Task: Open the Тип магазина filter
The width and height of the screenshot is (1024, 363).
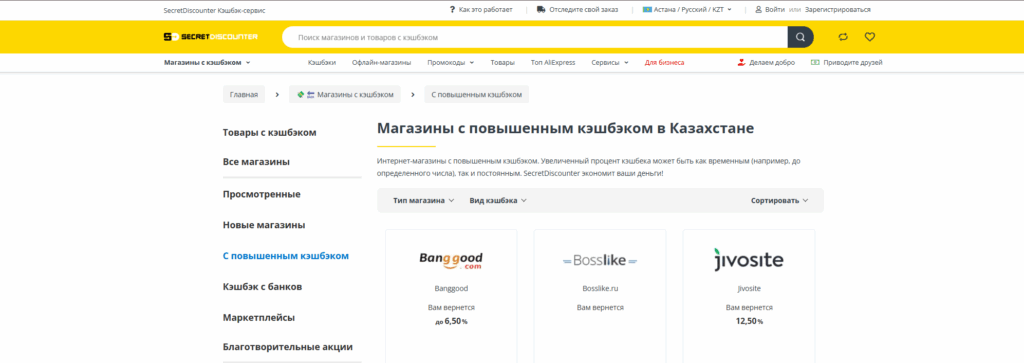Action: coord(423,200)
